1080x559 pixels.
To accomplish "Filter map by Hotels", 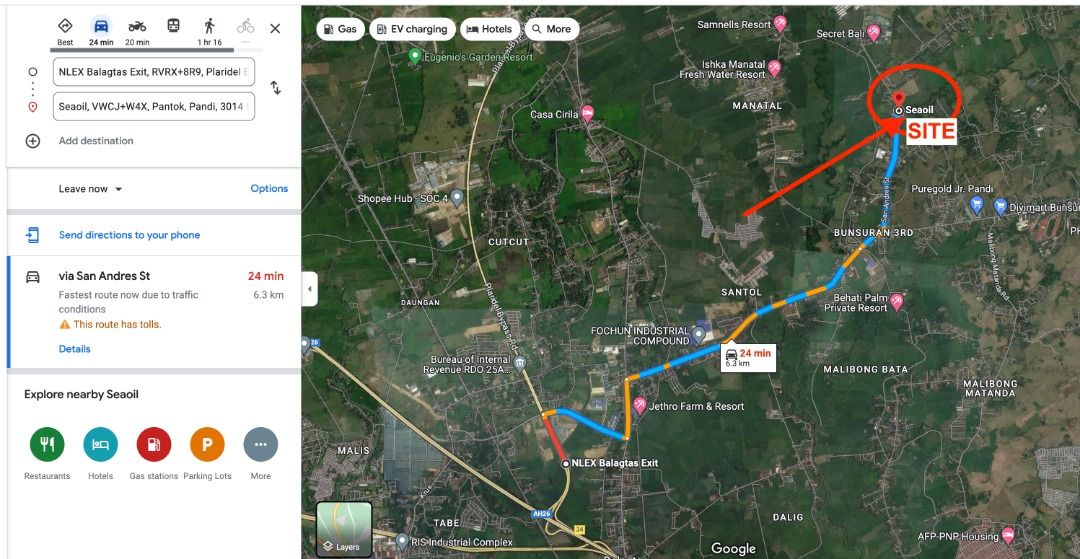I will 490,29.
